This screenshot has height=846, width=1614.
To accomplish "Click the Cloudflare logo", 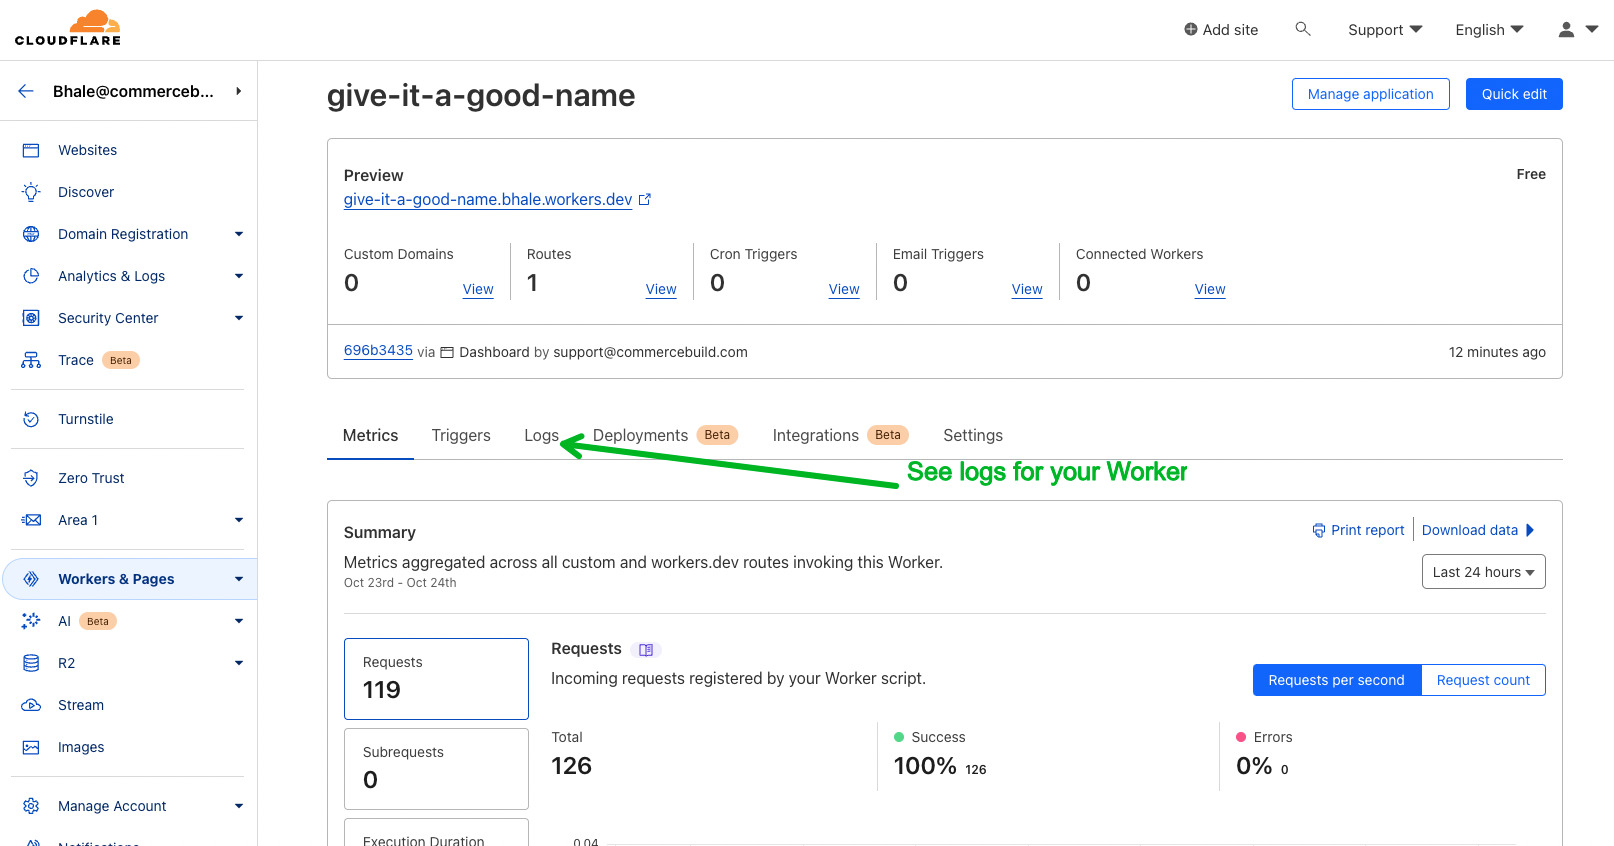I will (x=68, y=29).
